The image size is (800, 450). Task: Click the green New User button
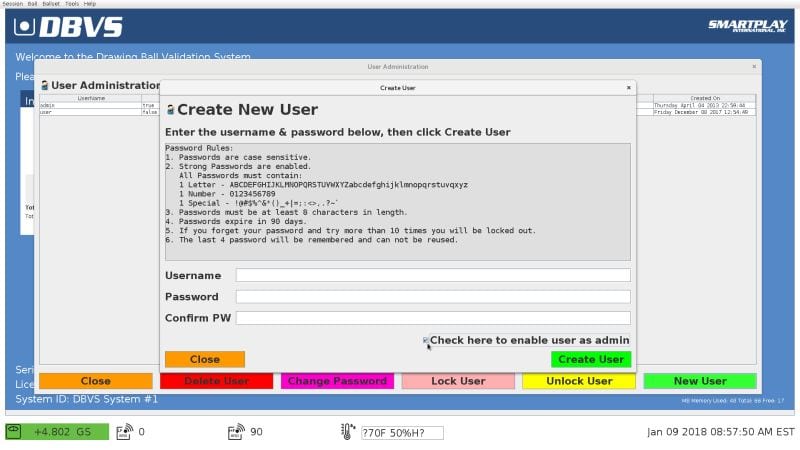pos(700,381)
